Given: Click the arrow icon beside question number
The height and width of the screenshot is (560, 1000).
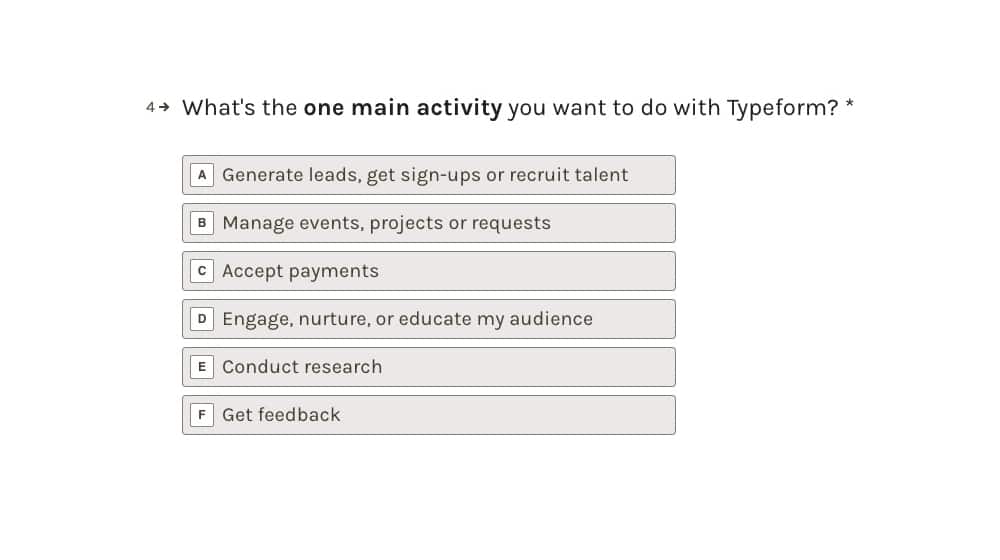Looking at the screenshot, I should pyautogui.click(x=164, y=107).
